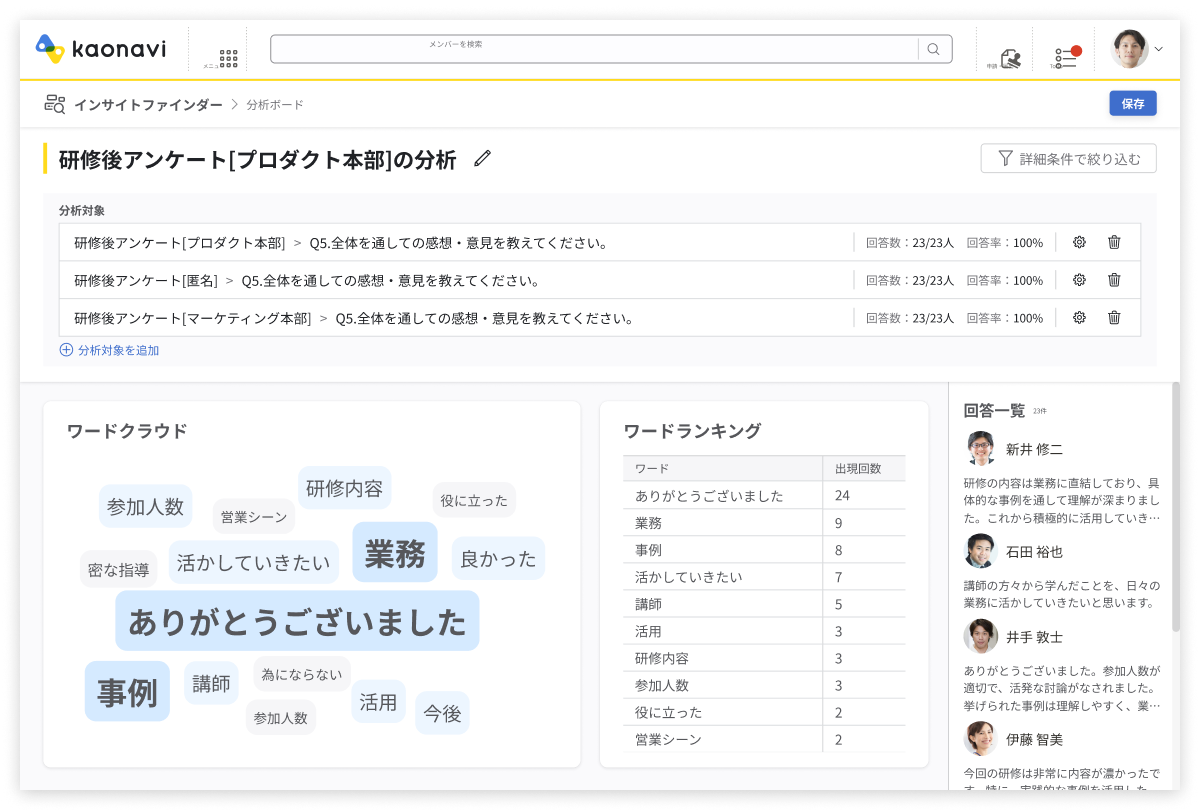This screenshot has width=1200, height=810.
Task: Select the 研修後アンケート[プロダクト本部] target row
Action: (x=600, y=242)
